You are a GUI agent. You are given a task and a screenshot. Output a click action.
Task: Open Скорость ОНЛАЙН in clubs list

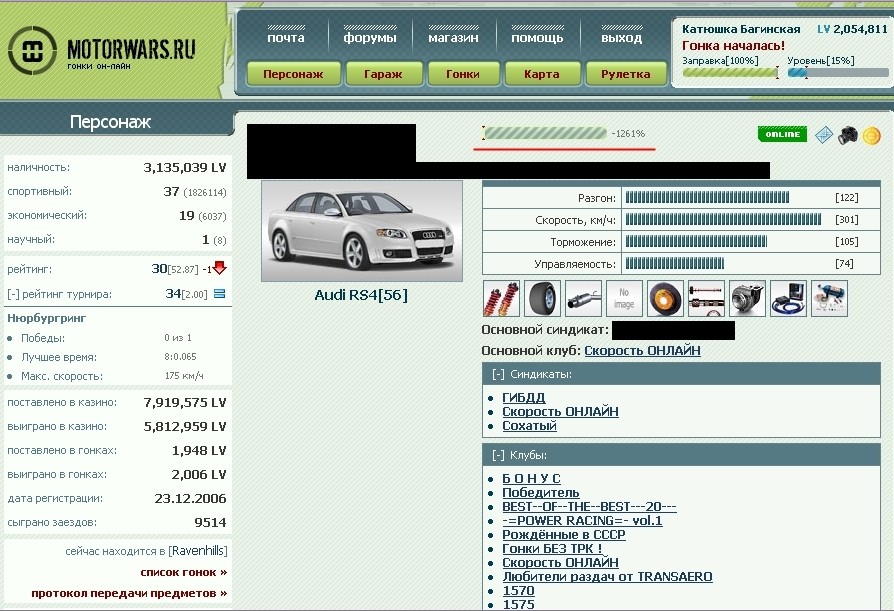pos(560,563)
